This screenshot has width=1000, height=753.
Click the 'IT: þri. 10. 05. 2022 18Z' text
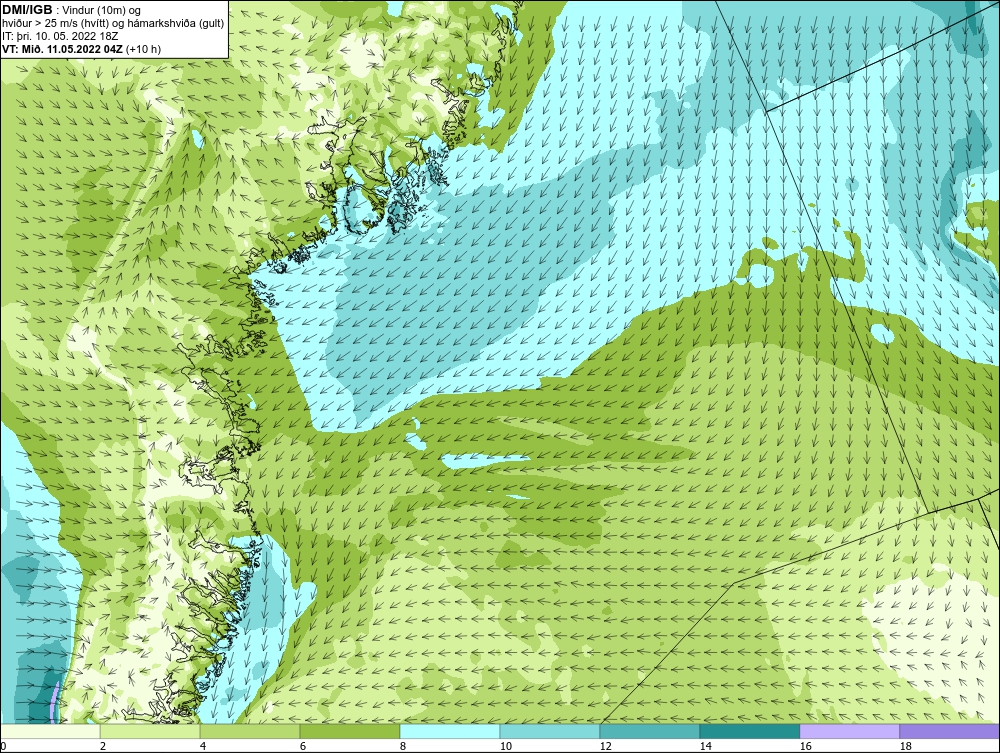click(60, 36)
